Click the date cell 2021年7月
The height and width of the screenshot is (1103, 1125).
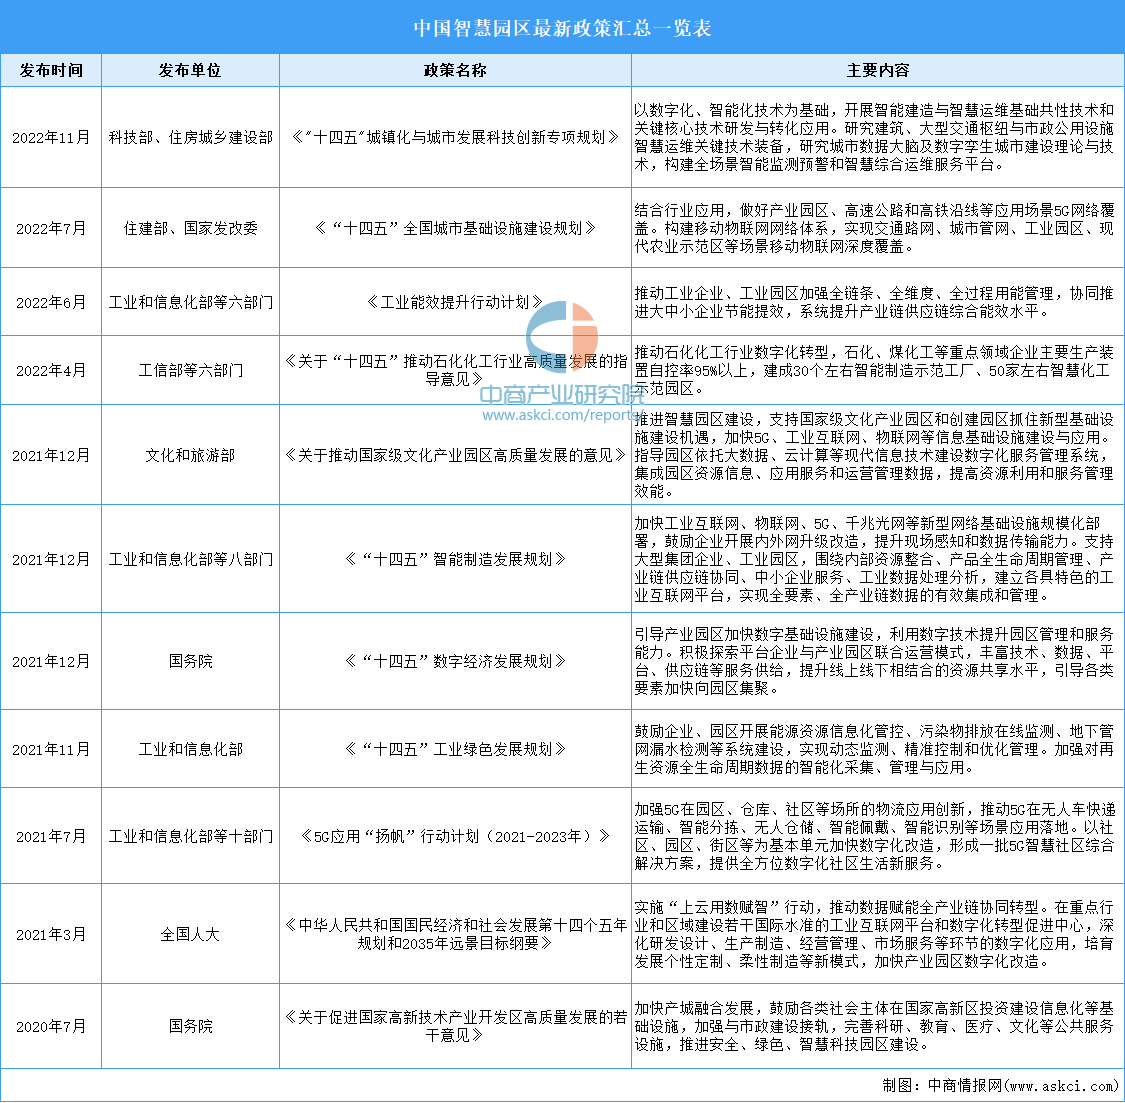pos(51,836)
